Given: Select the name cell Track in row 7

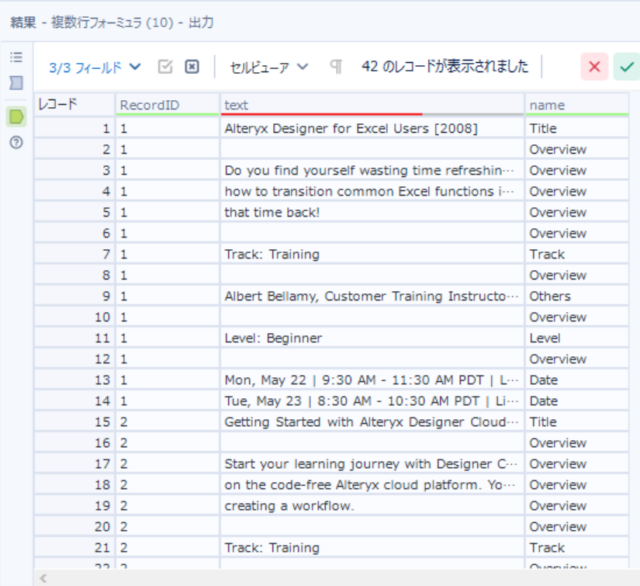Looking at the screenshot, I should (577, 254).
